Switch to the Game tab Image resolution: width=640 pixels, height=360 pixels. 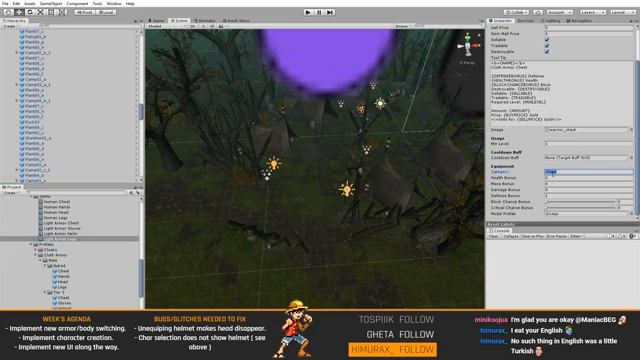157,20
